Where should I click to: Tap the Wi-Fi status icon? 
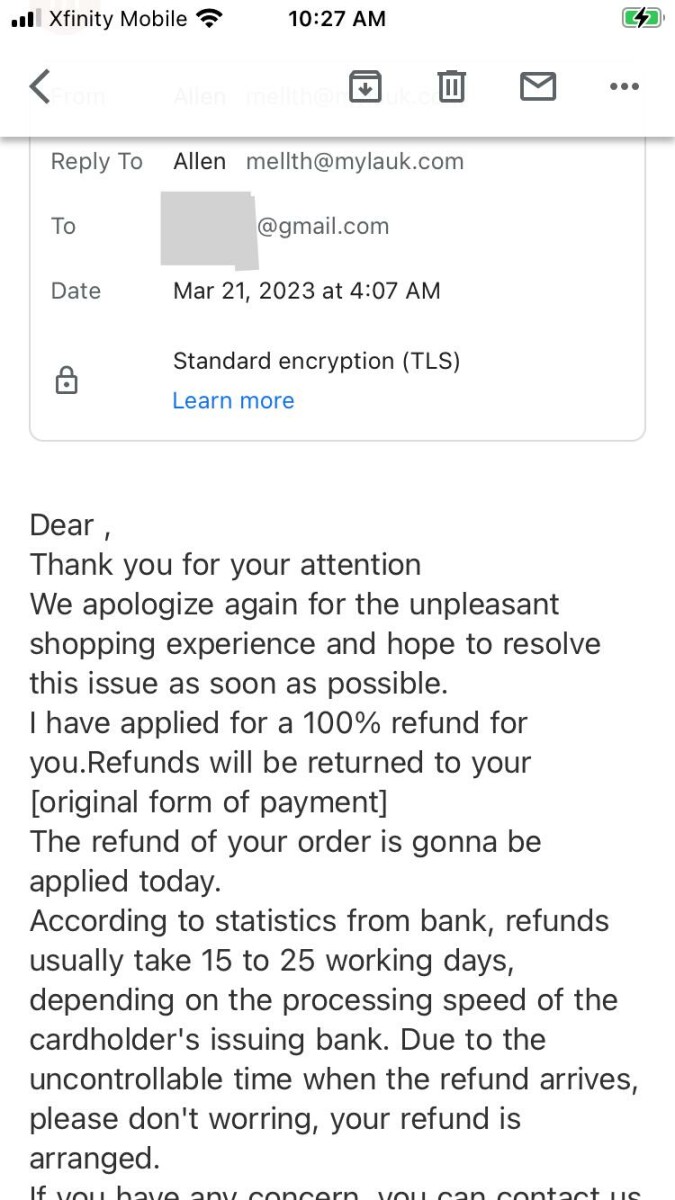tap(210, 18)
